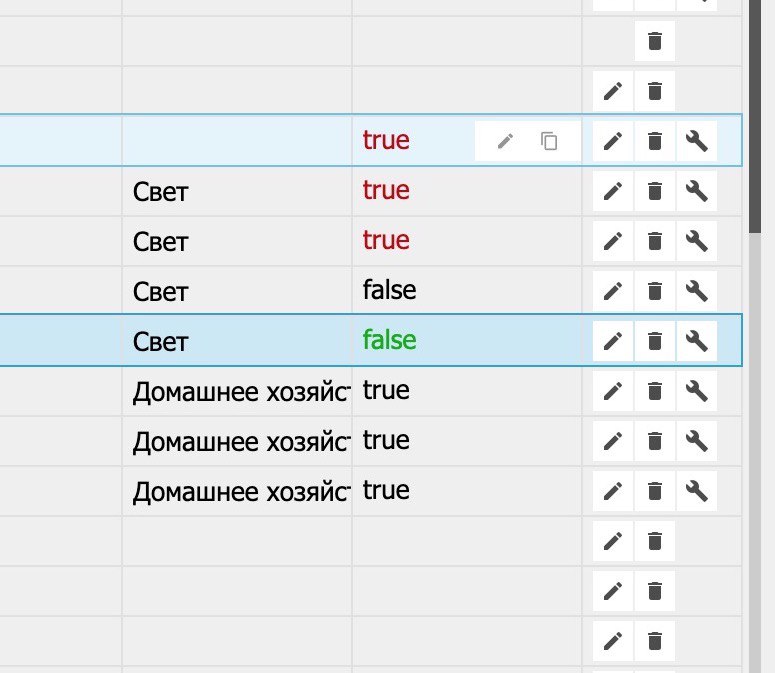This screenshot has width=775, height=673.
Task: Delete the empty row just above the highlighted true row
Action: [654, 91]
